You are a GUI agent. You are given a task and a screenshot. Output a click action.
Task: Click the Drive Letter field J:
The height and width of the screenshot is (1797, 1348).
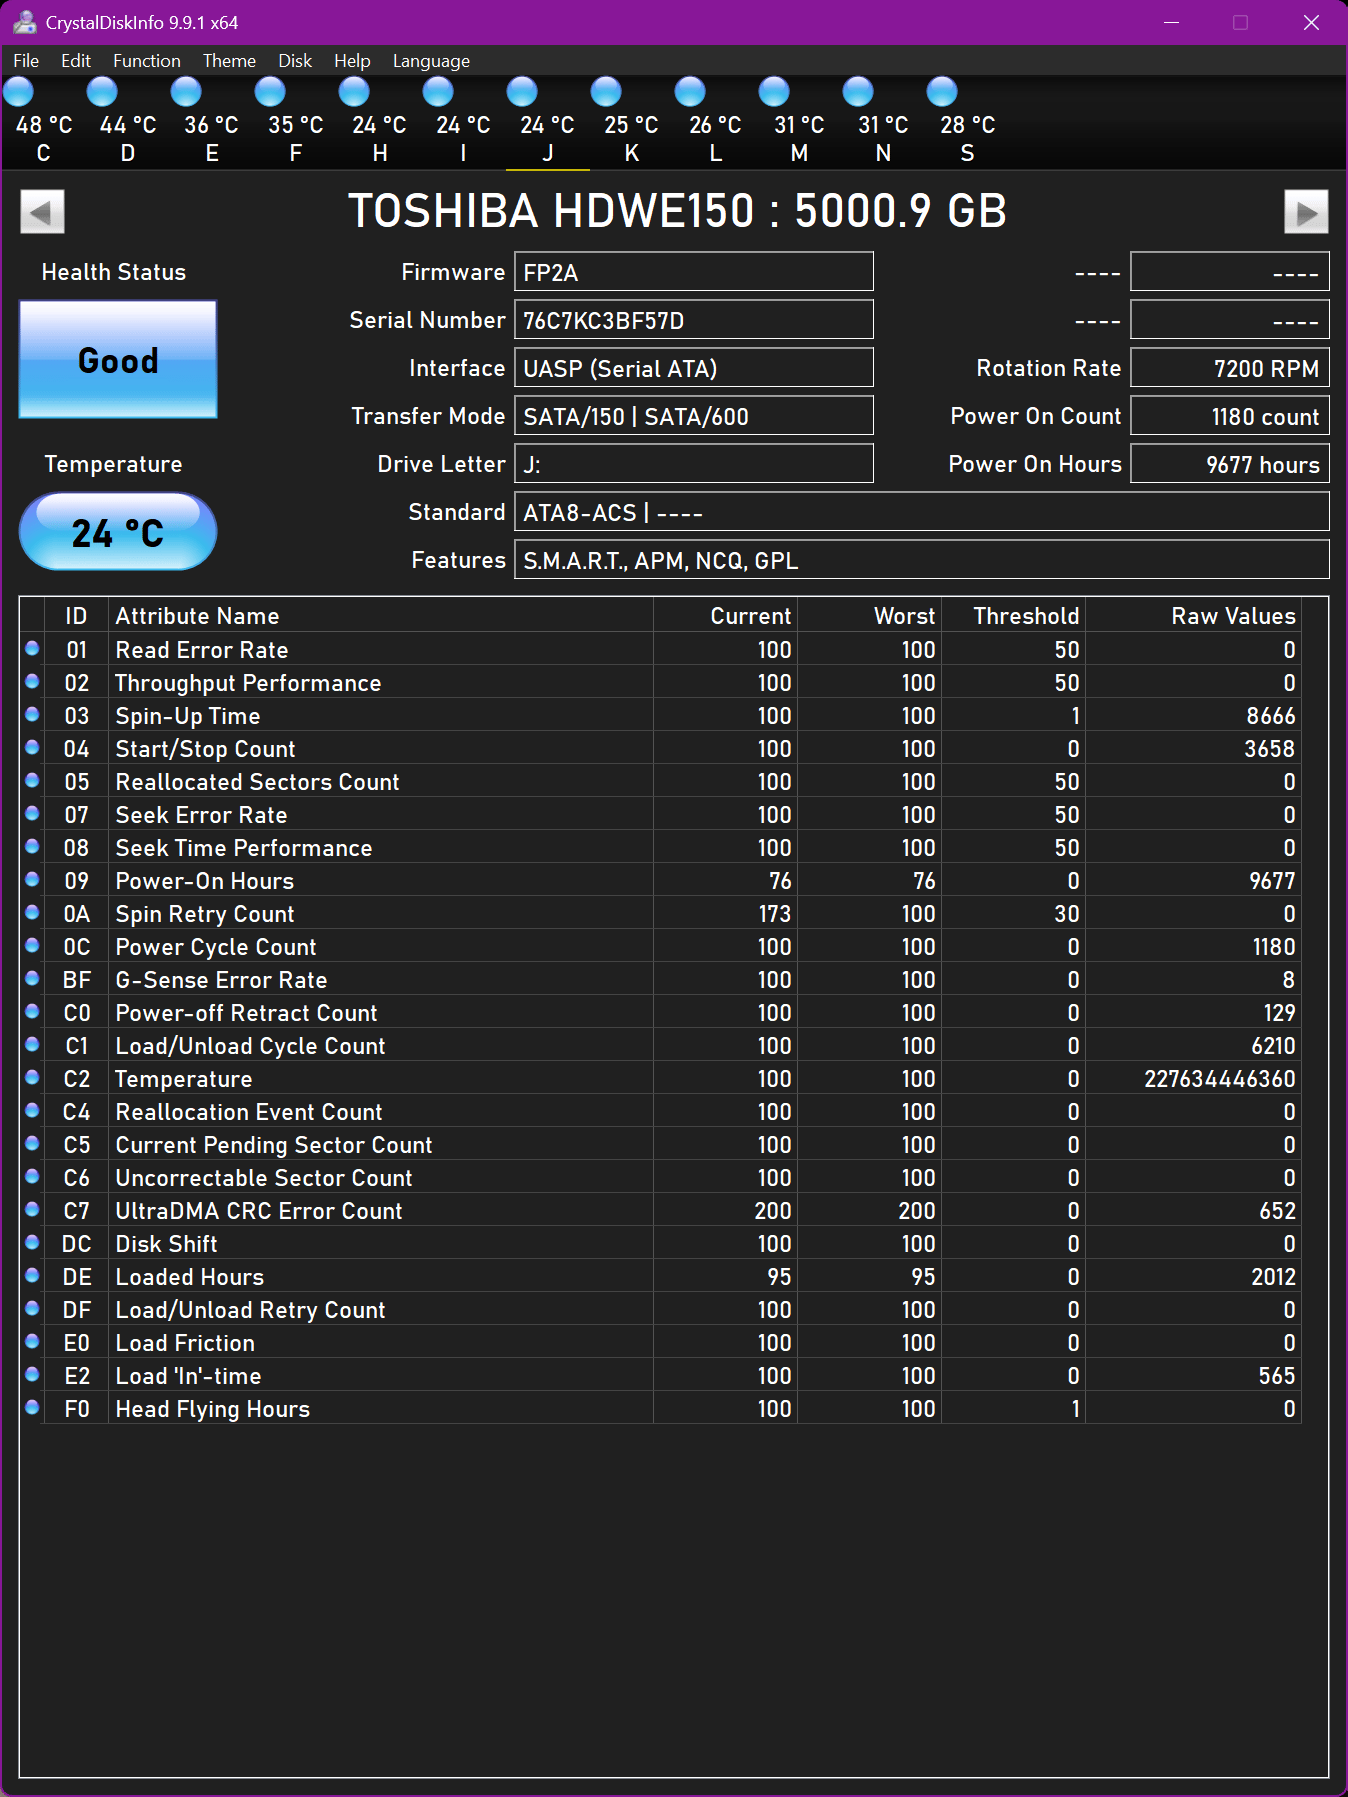coord(694,464)
